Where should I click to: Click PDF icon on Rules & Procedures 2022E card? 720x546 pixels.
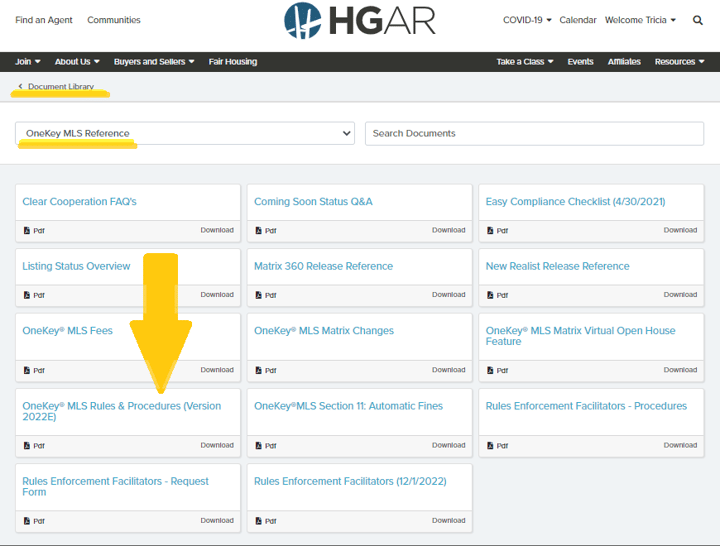27,445
